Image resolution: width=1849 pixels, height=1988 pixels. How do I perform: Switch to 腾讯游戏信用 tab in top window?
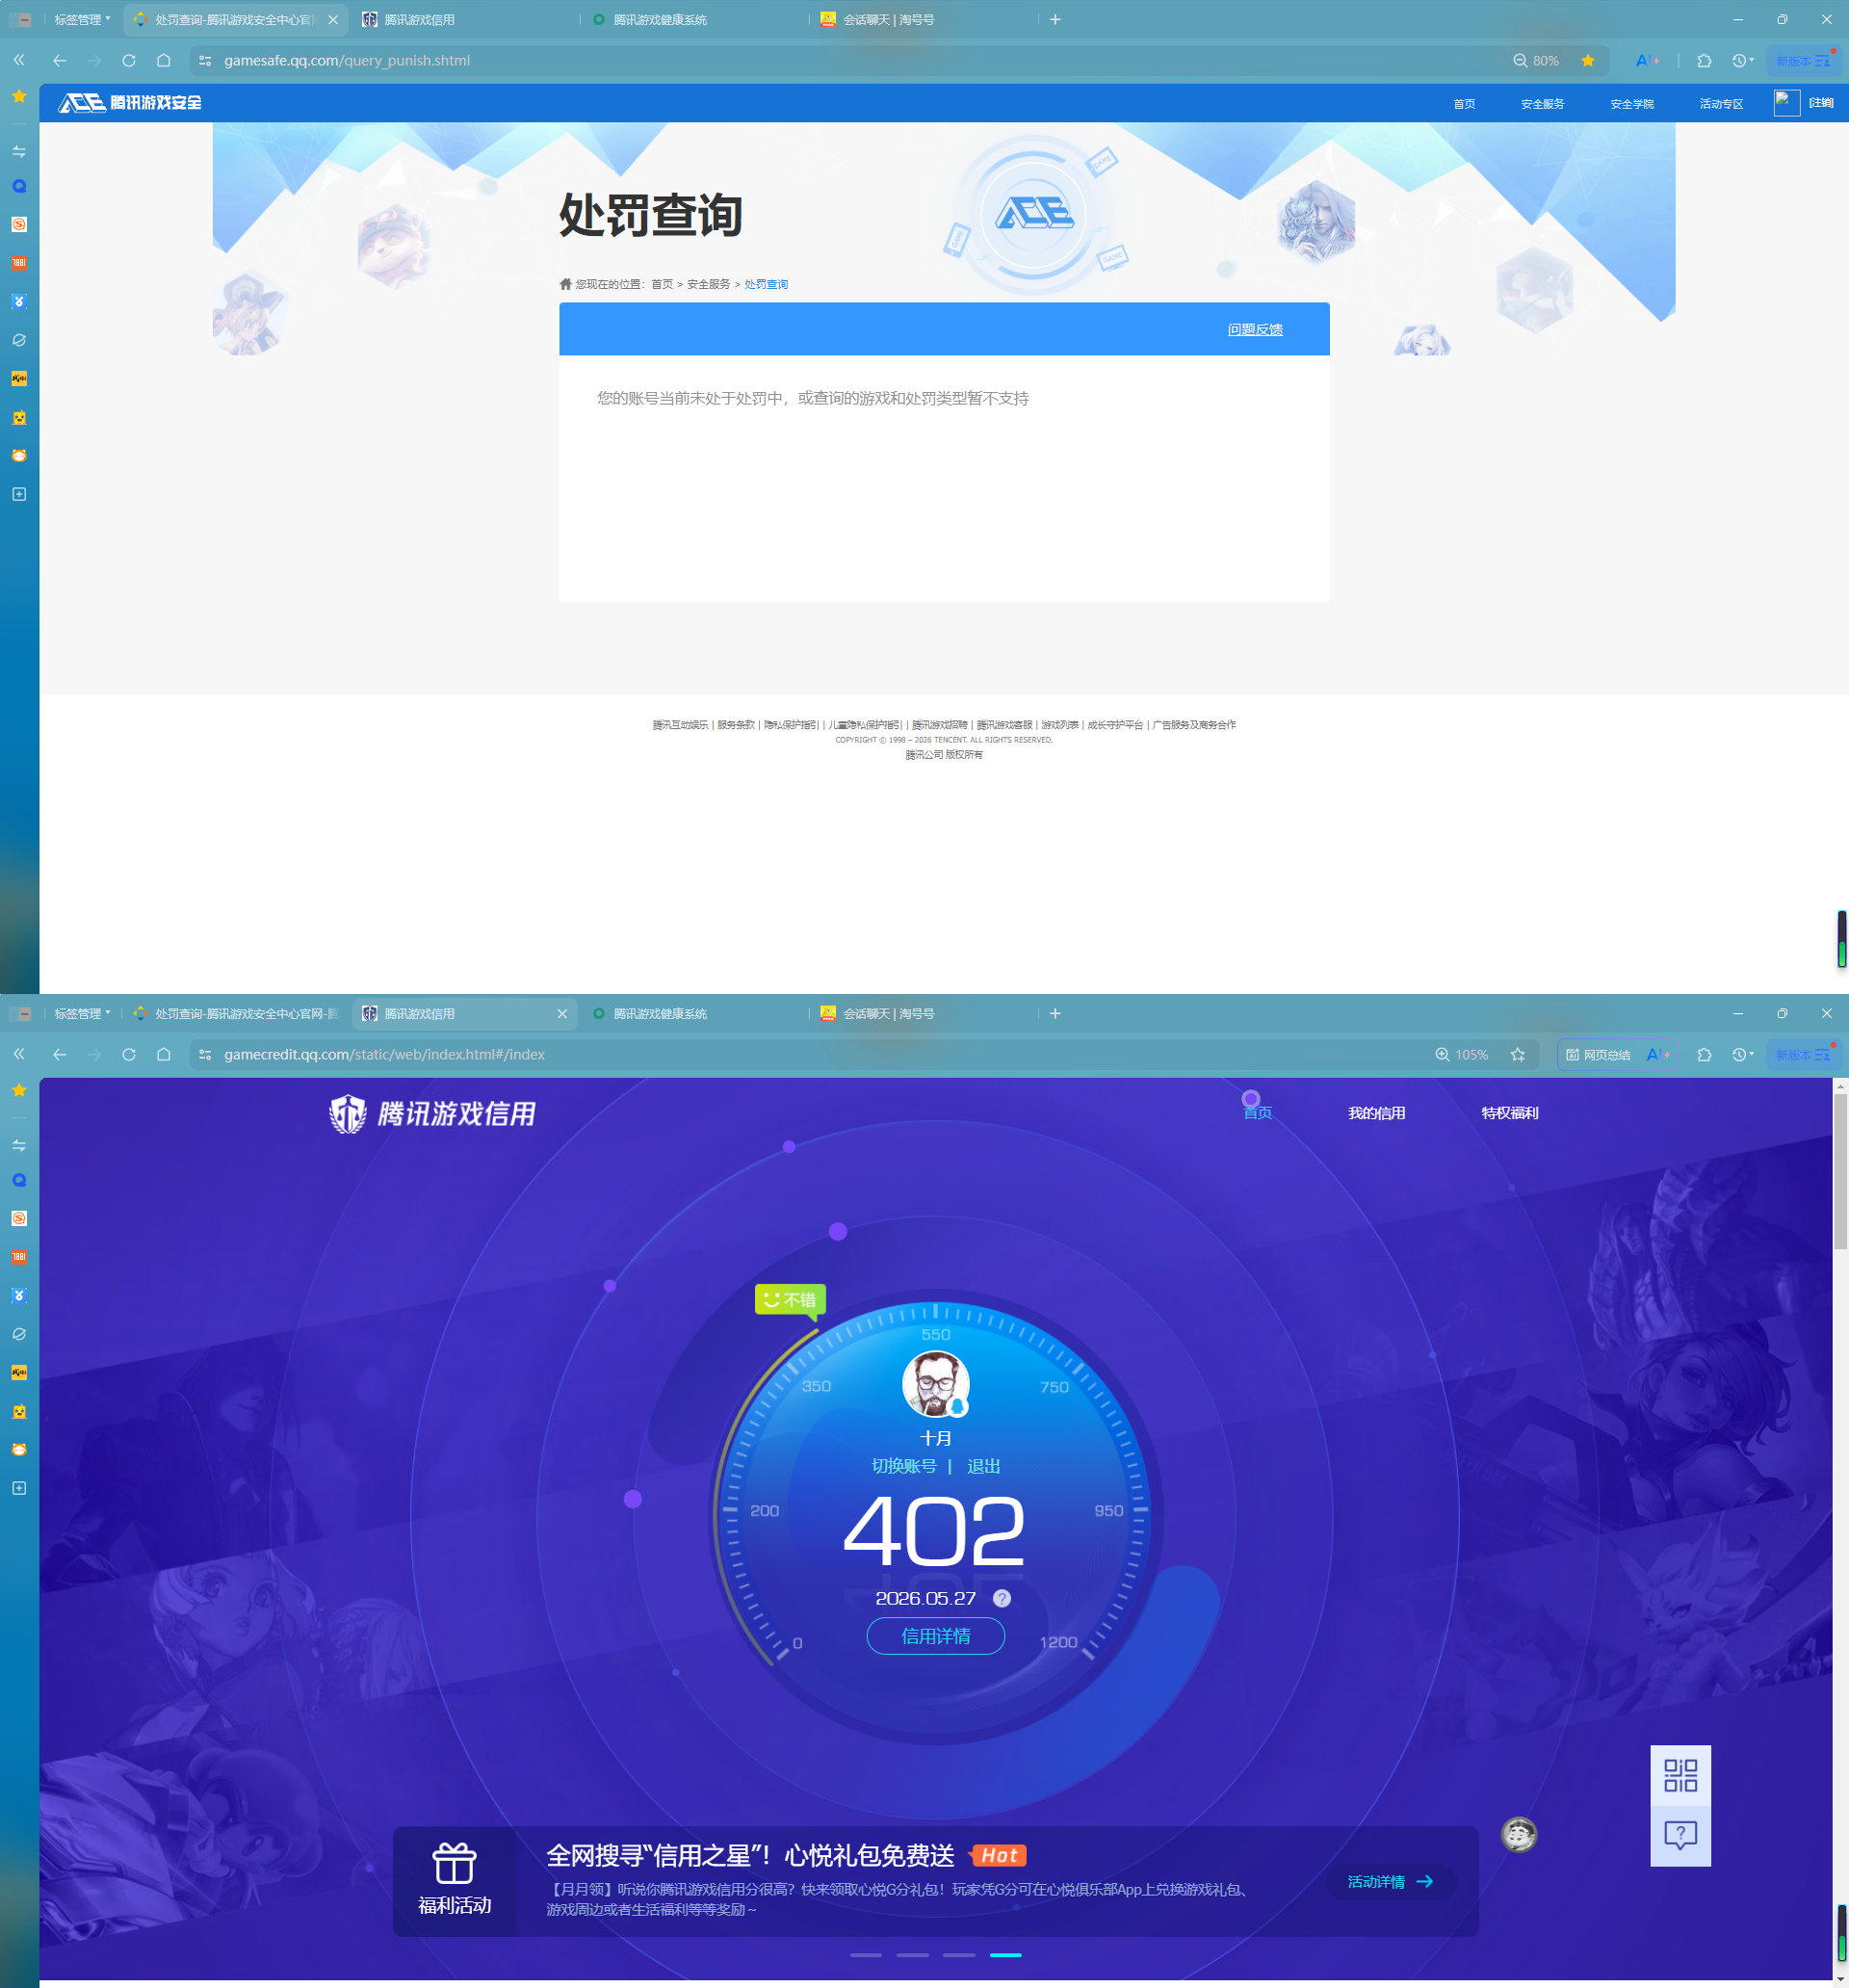click(465, 20)
